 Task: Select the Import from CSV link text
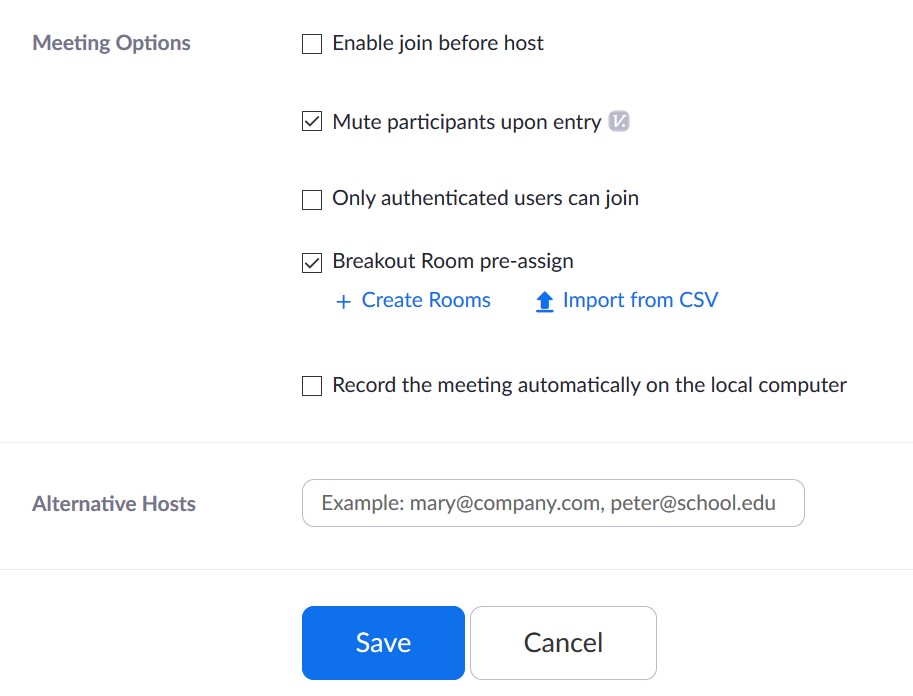[x=640, y=300]
